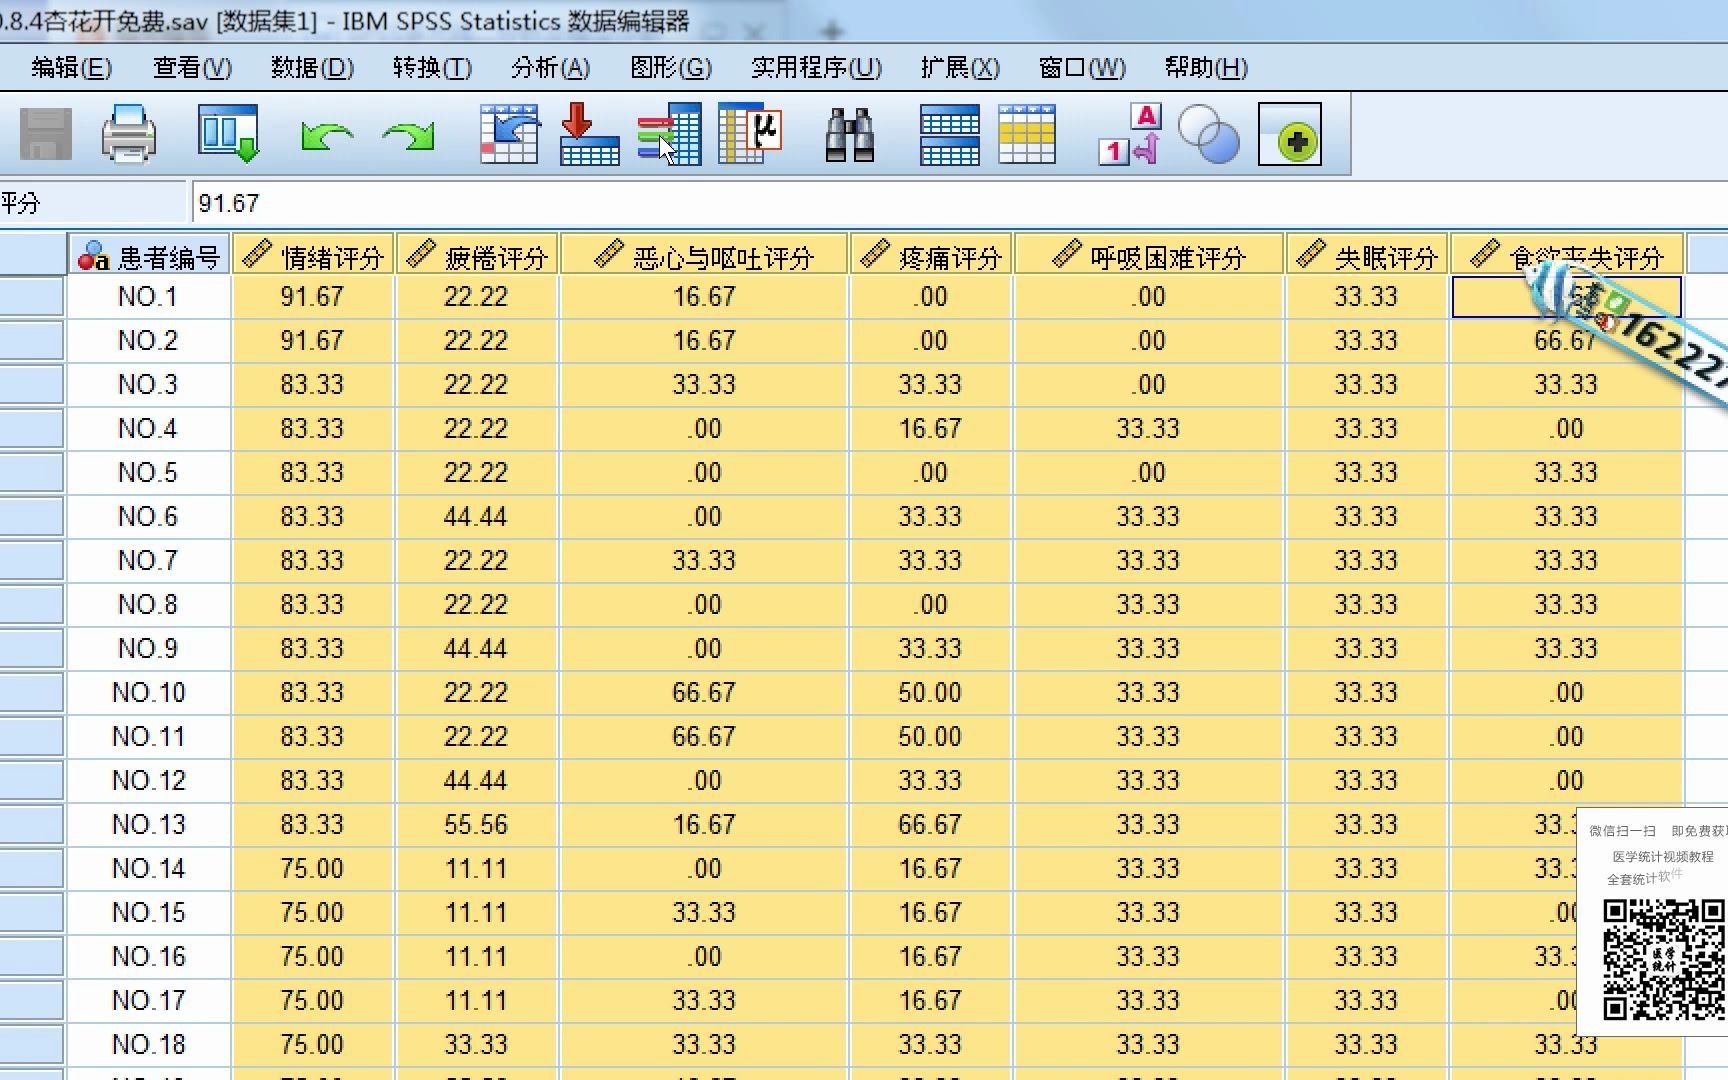This screenshot has width=1728, height=1080.
Task: Click the Undo arrow icon
Action: click(x=327, y=135)
